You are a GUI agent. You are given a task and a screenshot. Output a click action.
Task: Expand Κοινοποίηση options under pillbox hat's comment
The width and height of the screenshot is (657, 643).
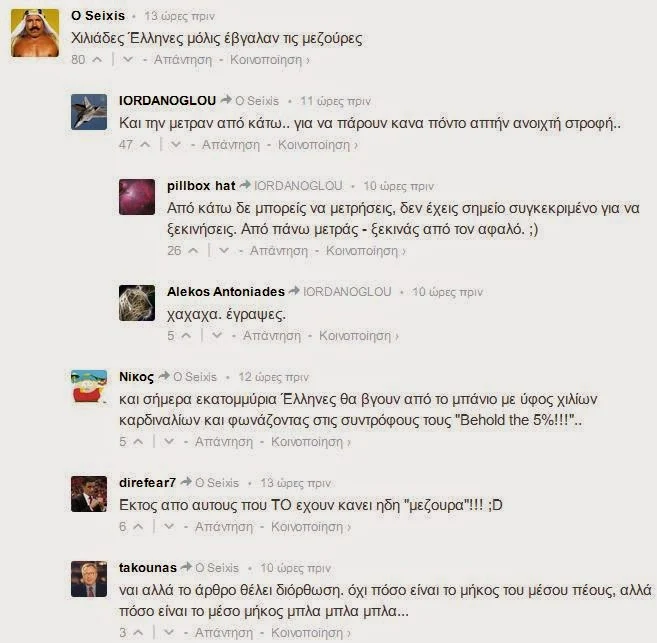[365, 251]
